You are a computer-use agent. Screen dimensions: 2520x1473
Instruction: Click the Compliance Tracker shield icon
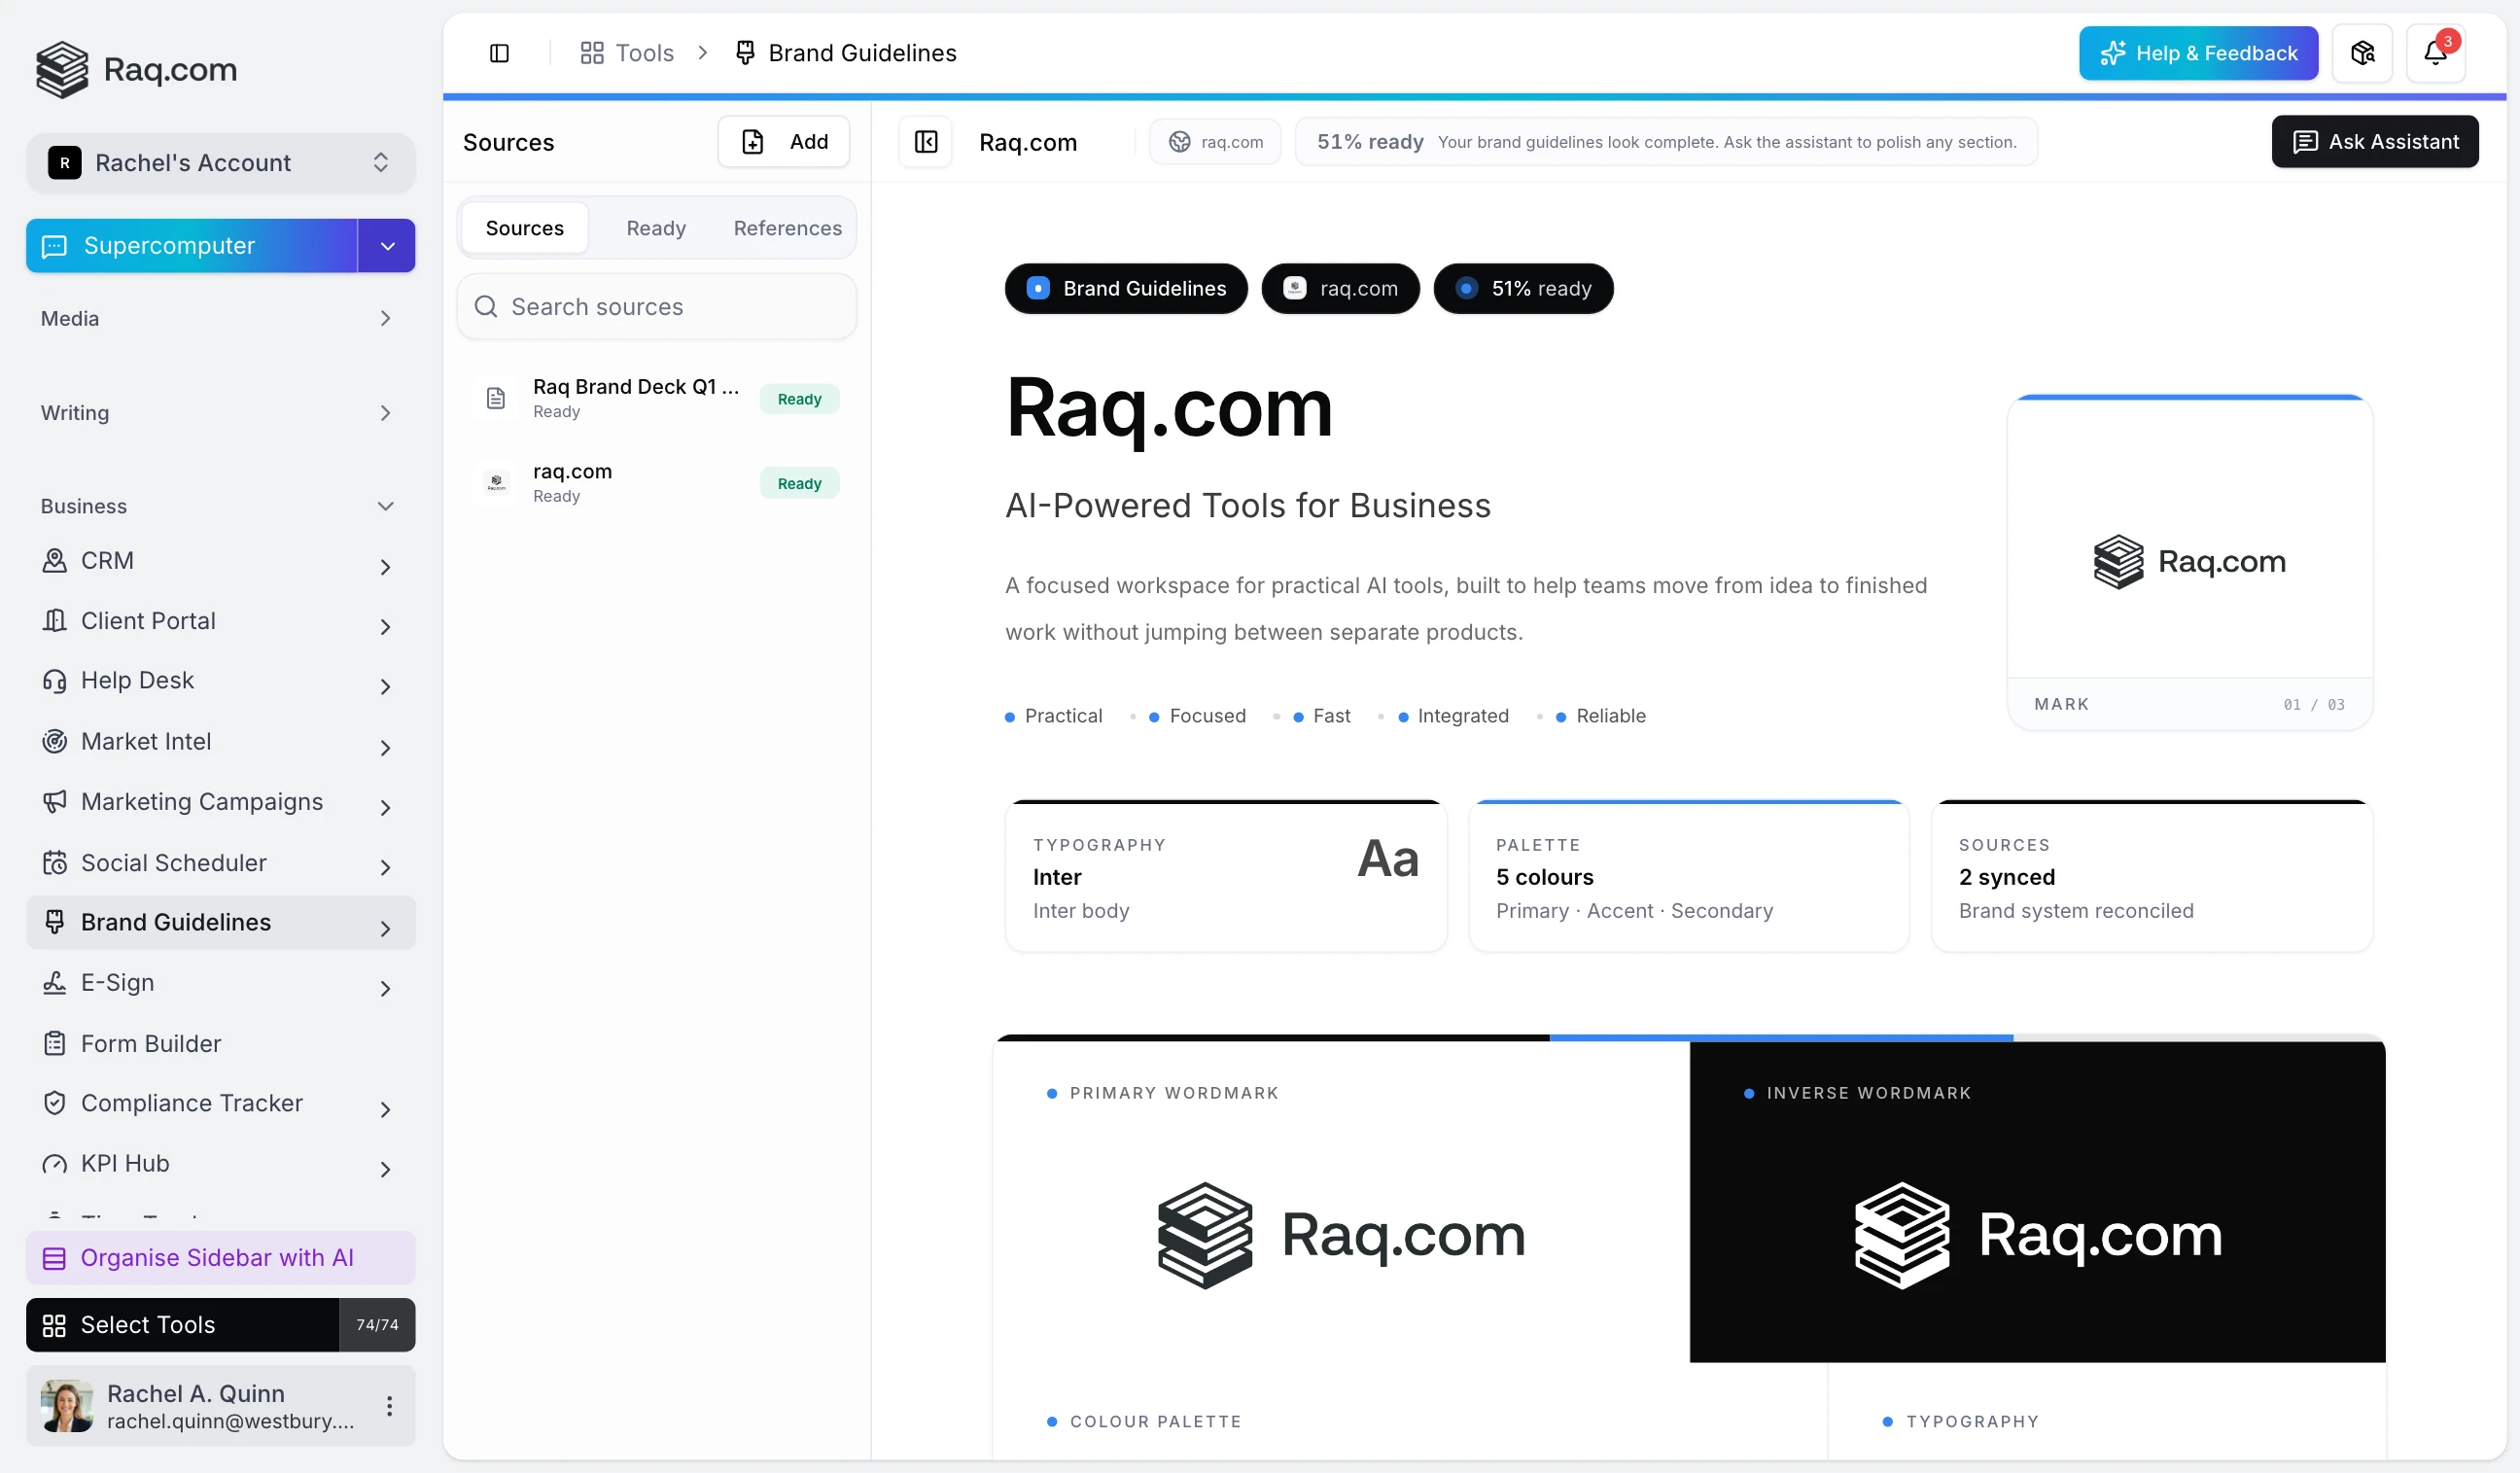click(x=55, y=1103)
